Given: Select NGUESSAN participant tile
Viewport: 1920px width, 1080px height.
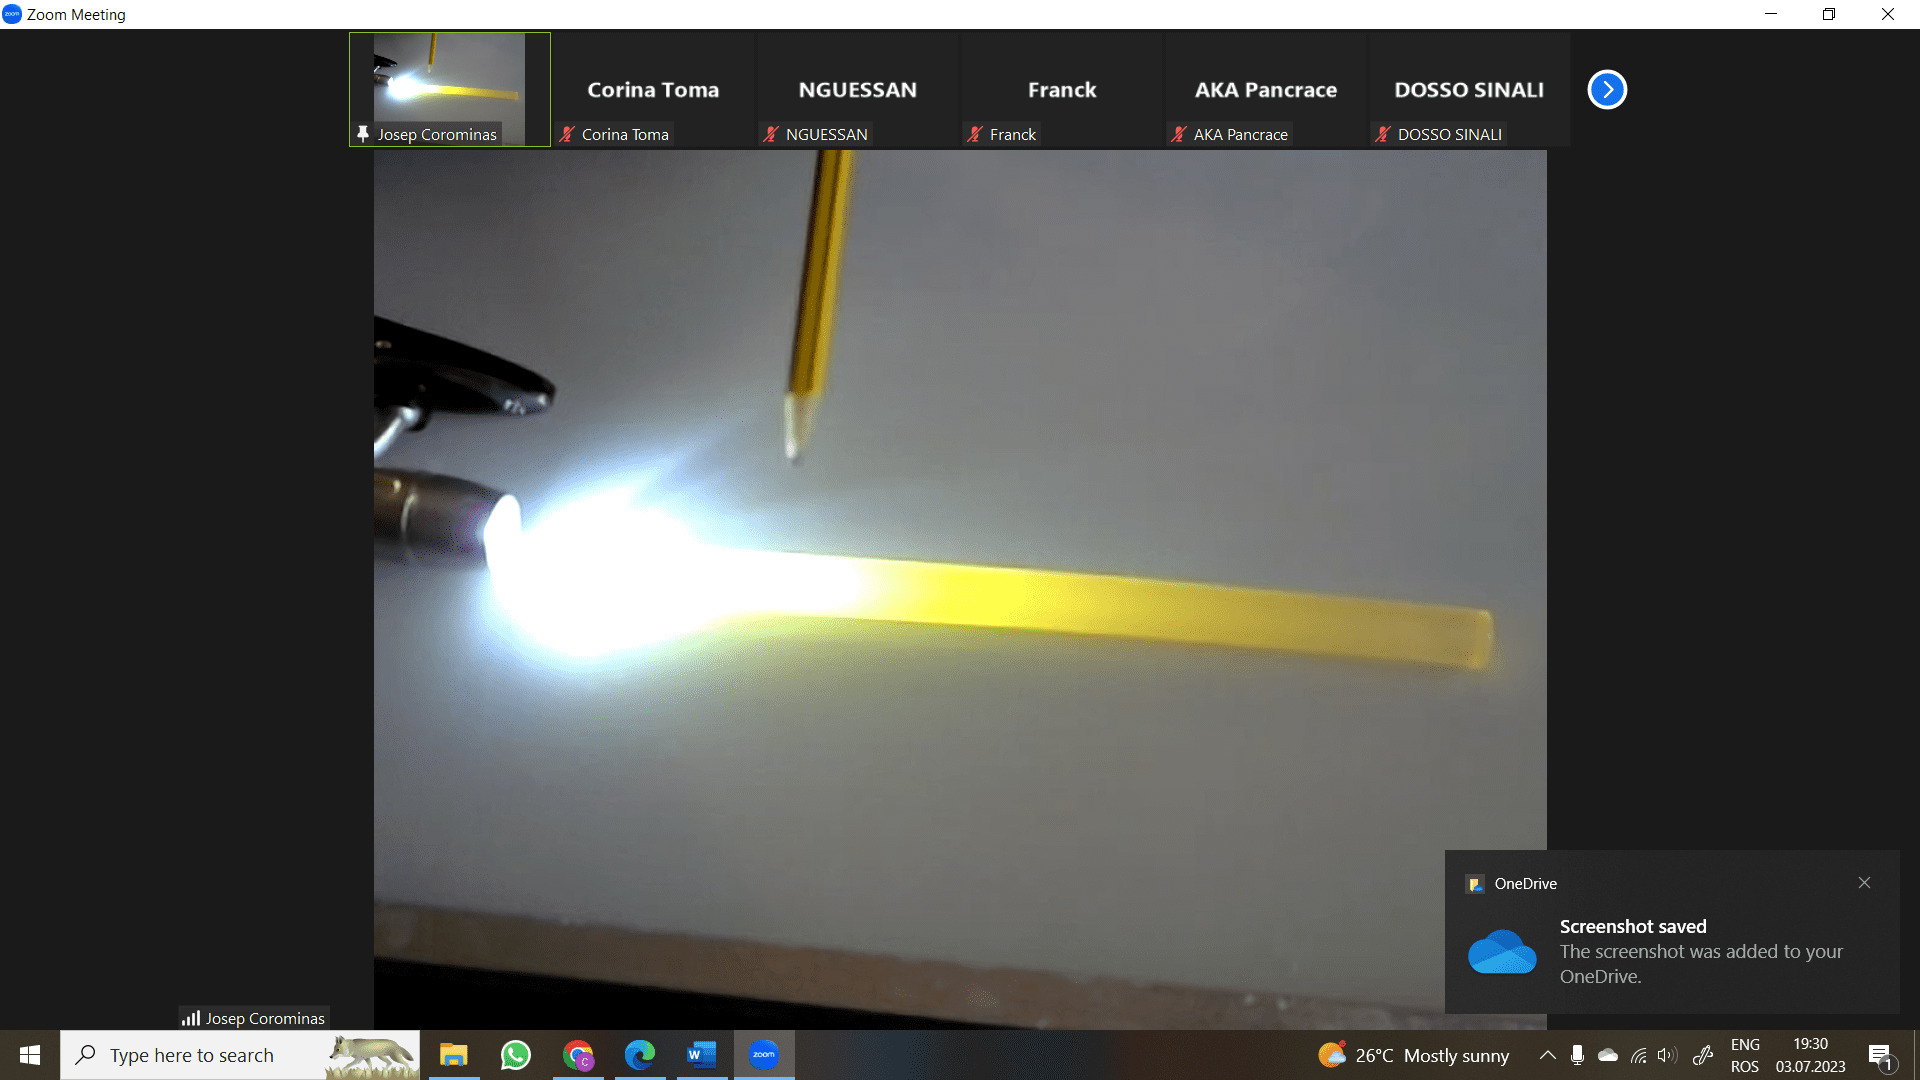Looking at the screenshot, I should tap(857, 90).
